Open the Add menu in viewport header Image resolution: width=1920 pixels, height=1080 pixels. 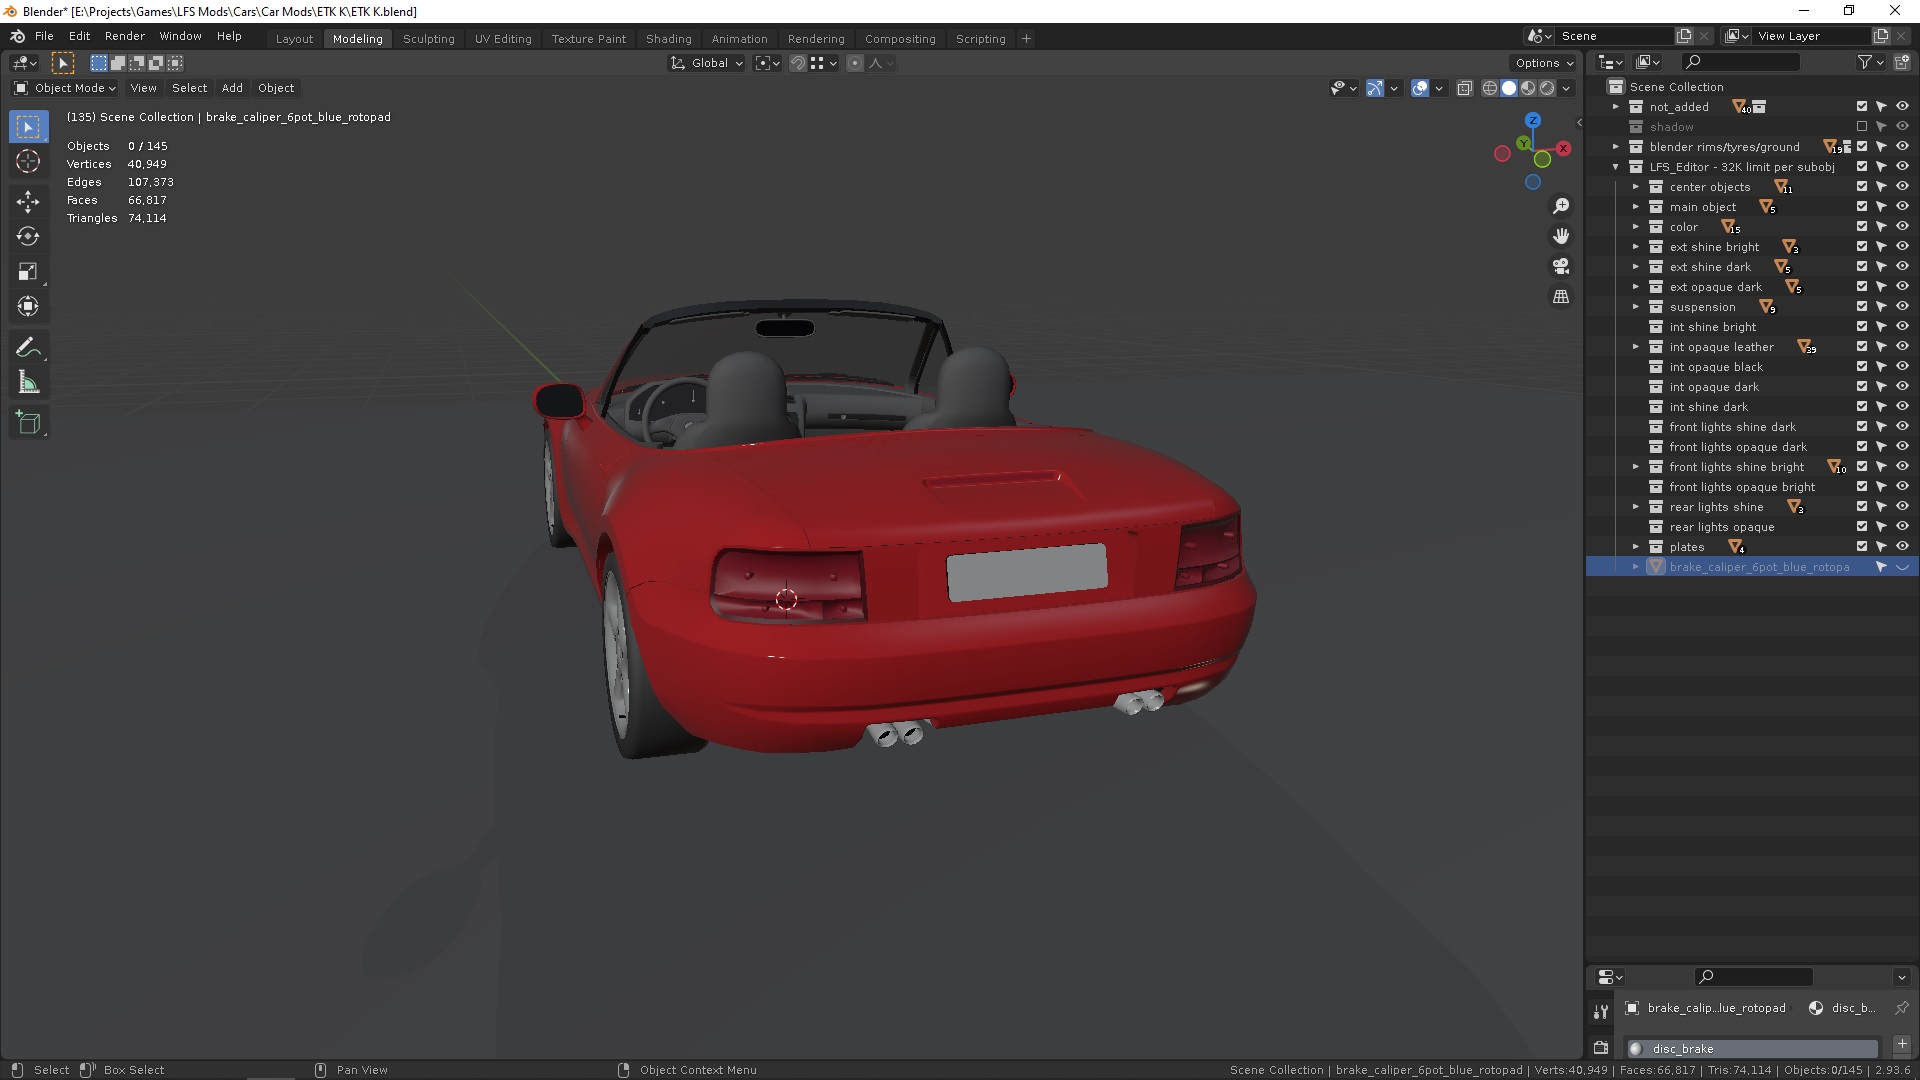click(232, 88)
